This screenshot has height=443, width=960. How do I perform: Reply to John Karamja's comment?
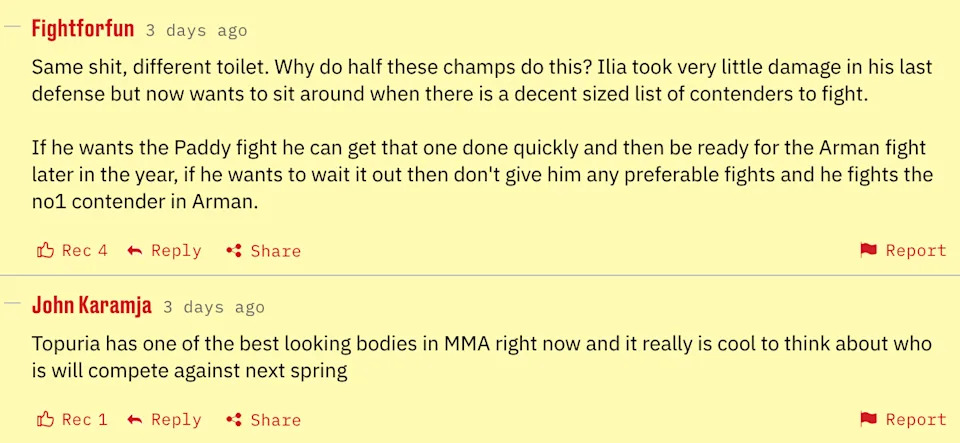tap(176, 419)
